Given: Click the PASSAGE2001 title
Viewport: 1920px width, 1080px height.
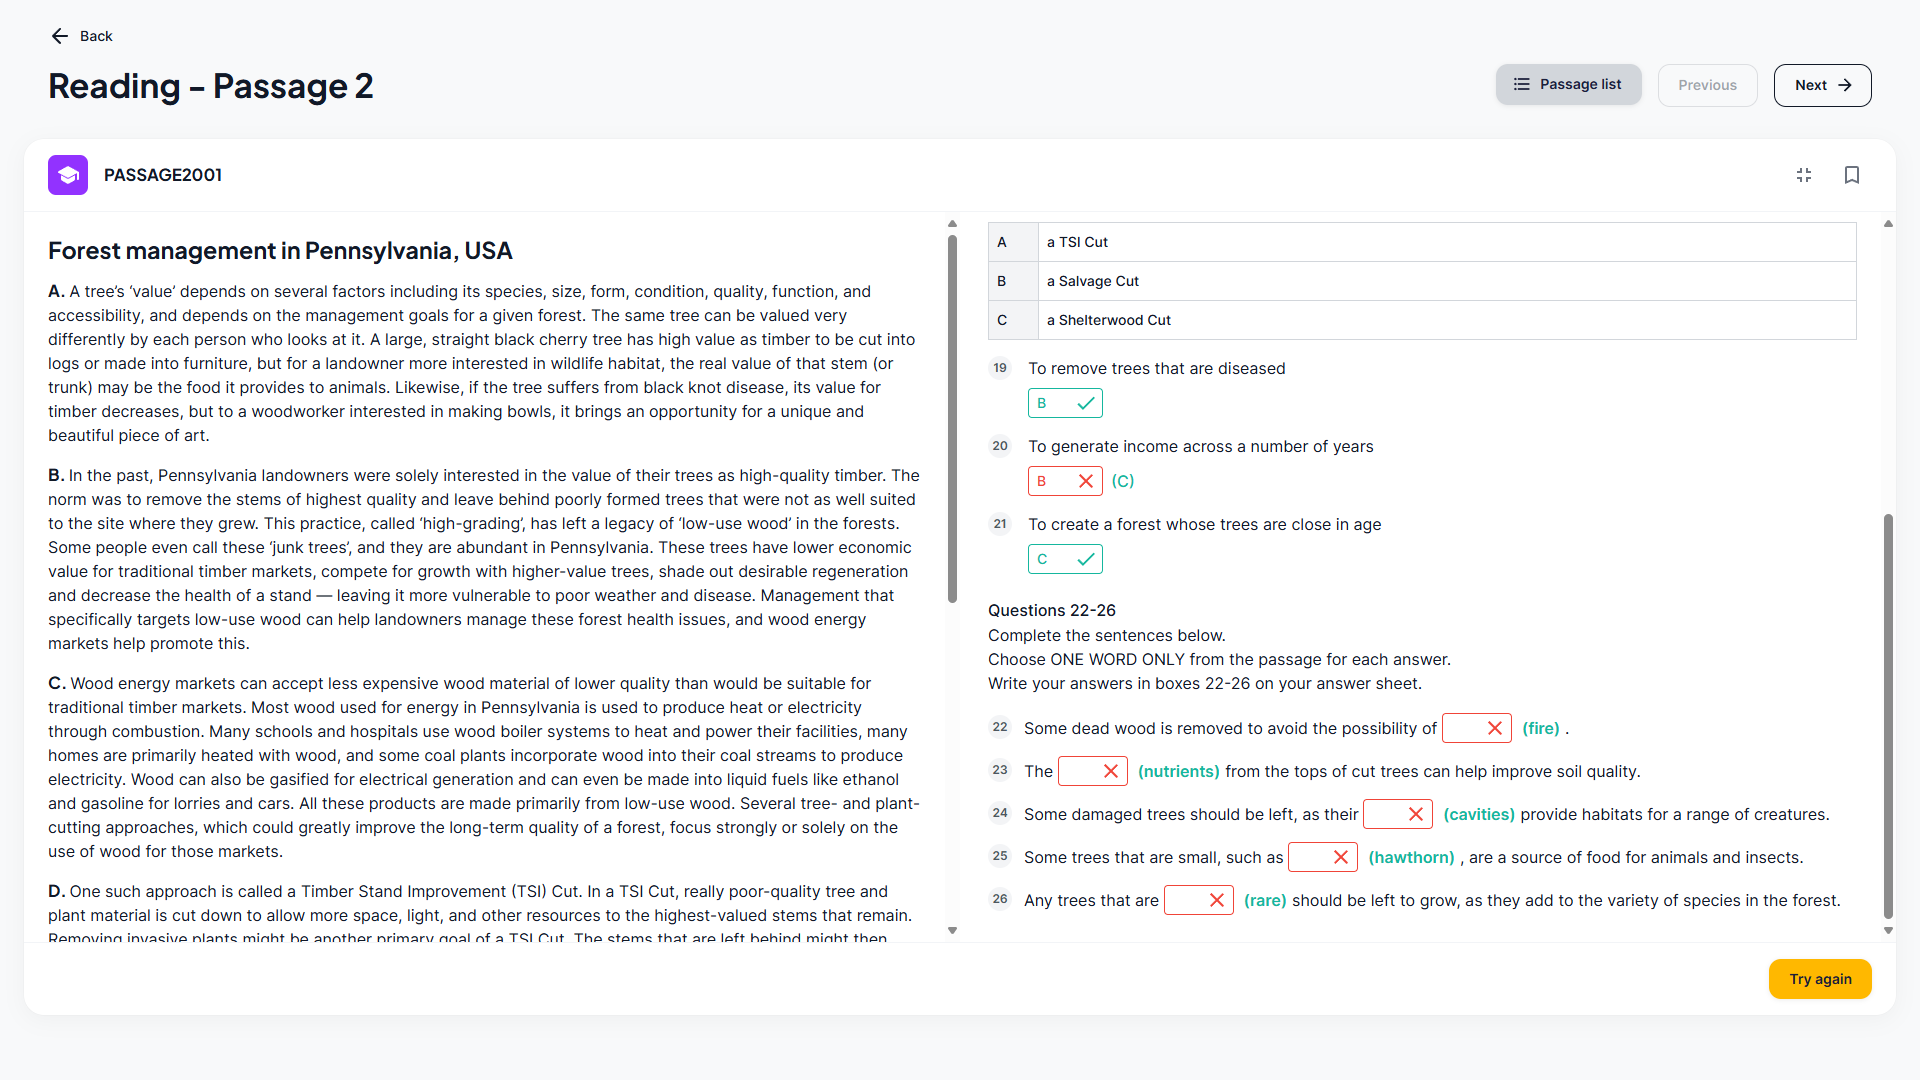Looking at the screenshot, I should click(163, 175).
